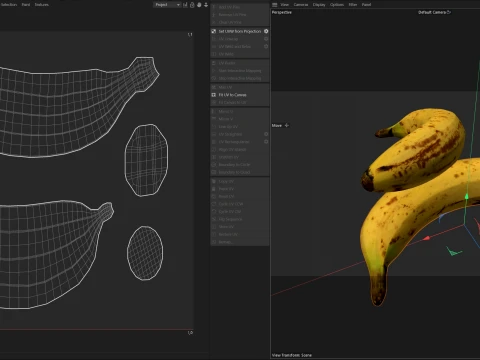Choose Remove UV Pins command

(x=240, y=15)
